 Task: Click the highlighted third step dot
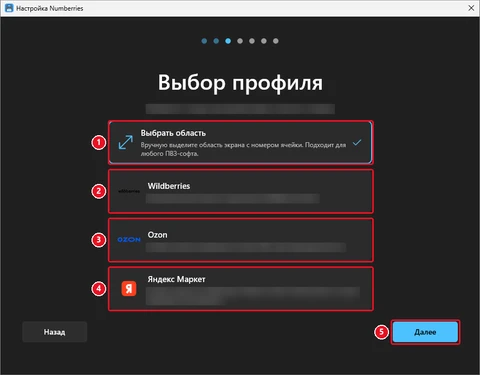[x=228, y=41]
